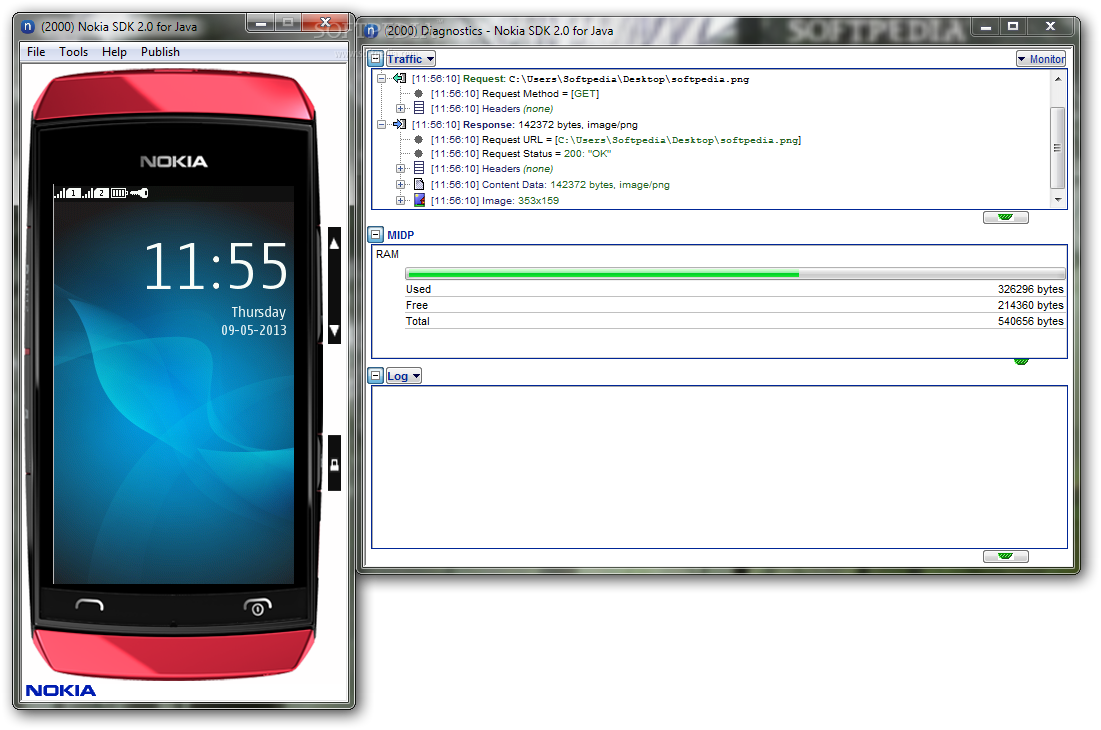Tap the 11:55 clock on phone screen
The height and width of the screenshot is (730, 1101).
(x=216, y=267)
